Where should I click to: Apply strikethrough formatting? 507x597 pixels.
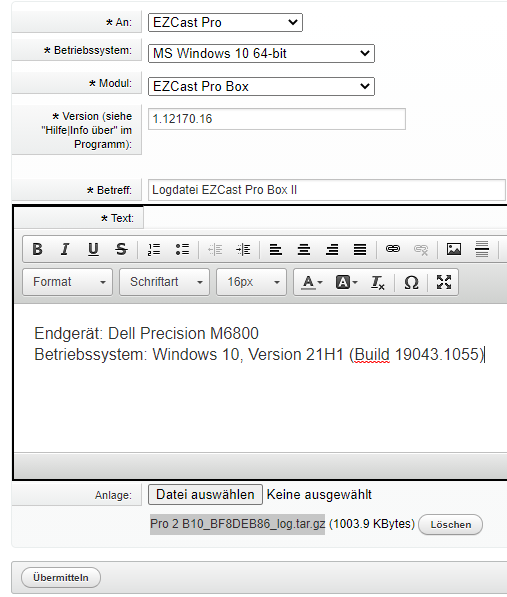coord(121,249)
